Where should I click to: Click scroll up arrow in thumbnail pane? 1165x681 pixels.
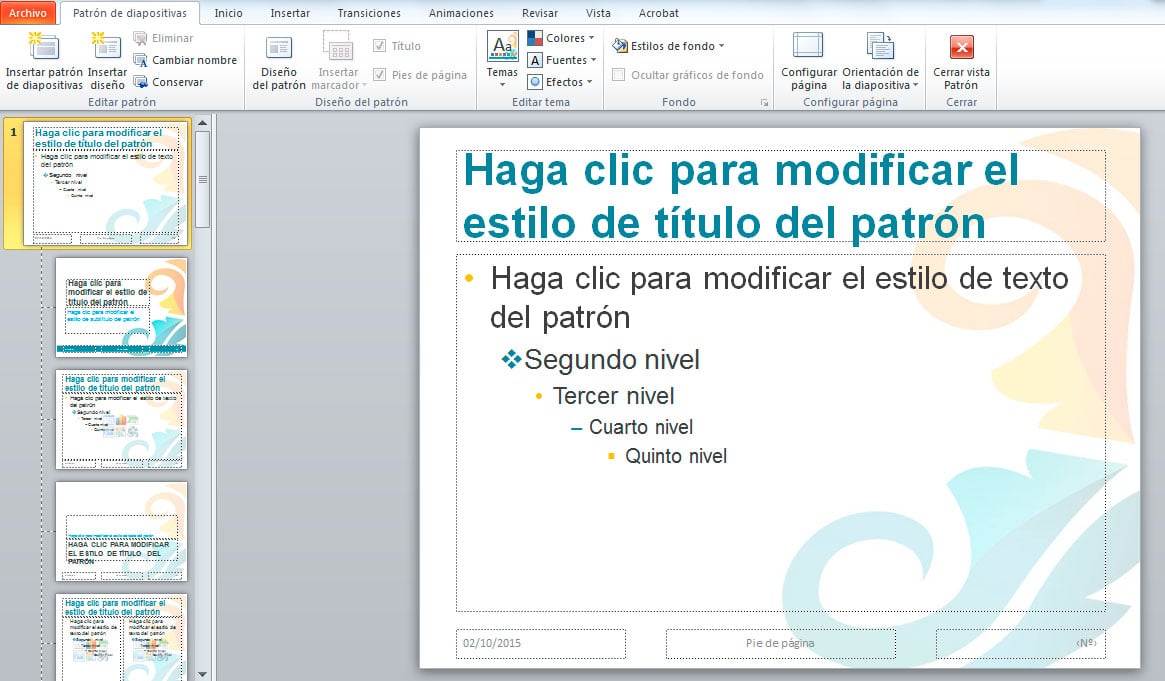click(x=202, y=123)
